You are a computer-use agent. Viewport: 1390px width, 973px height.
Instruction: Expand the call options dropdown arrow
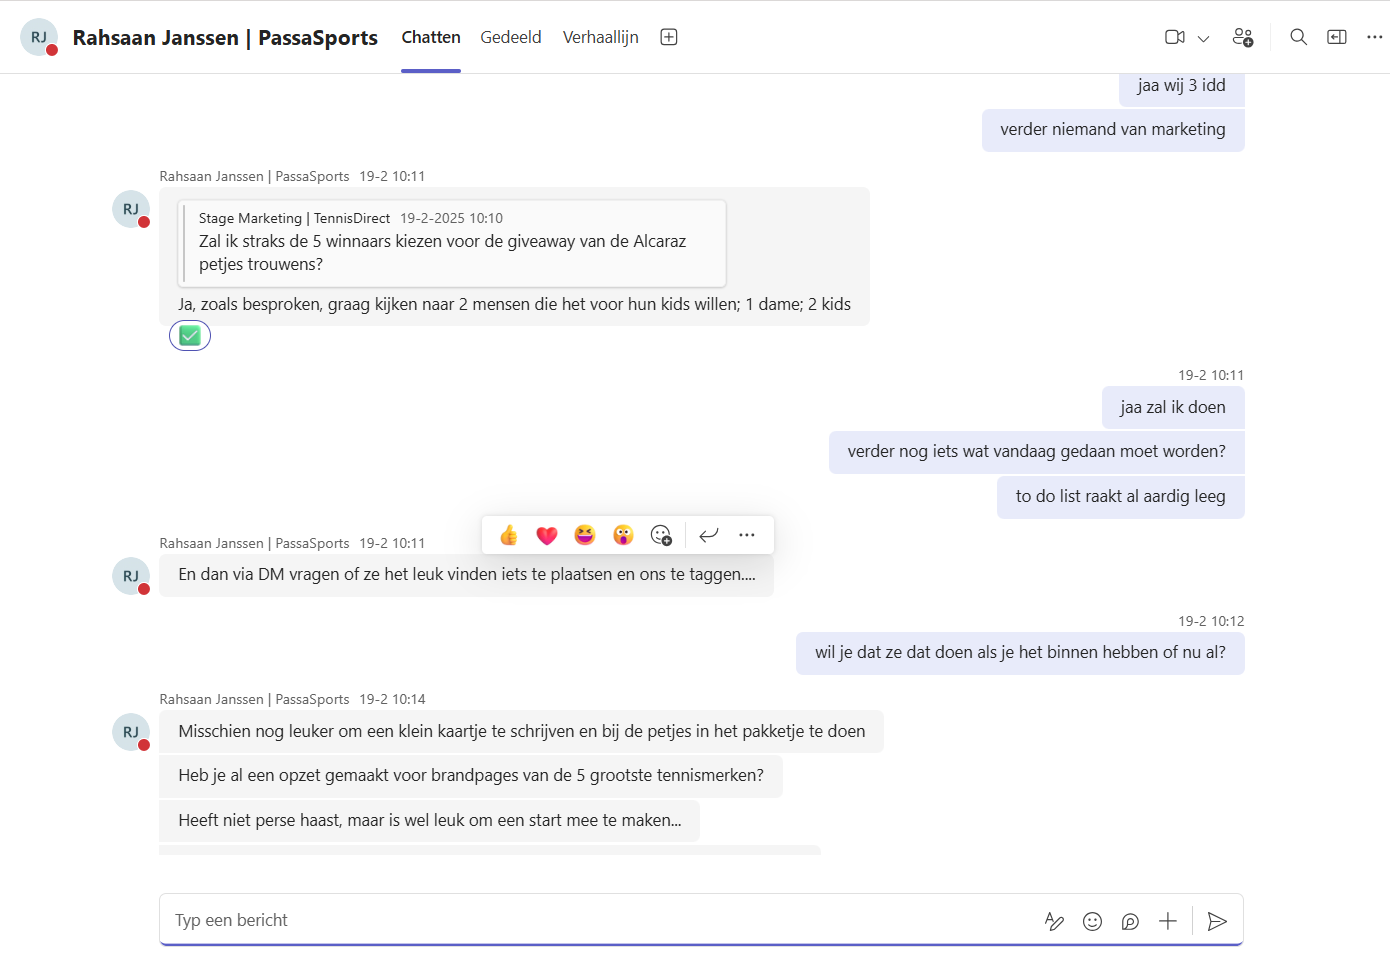point(1203,38)
